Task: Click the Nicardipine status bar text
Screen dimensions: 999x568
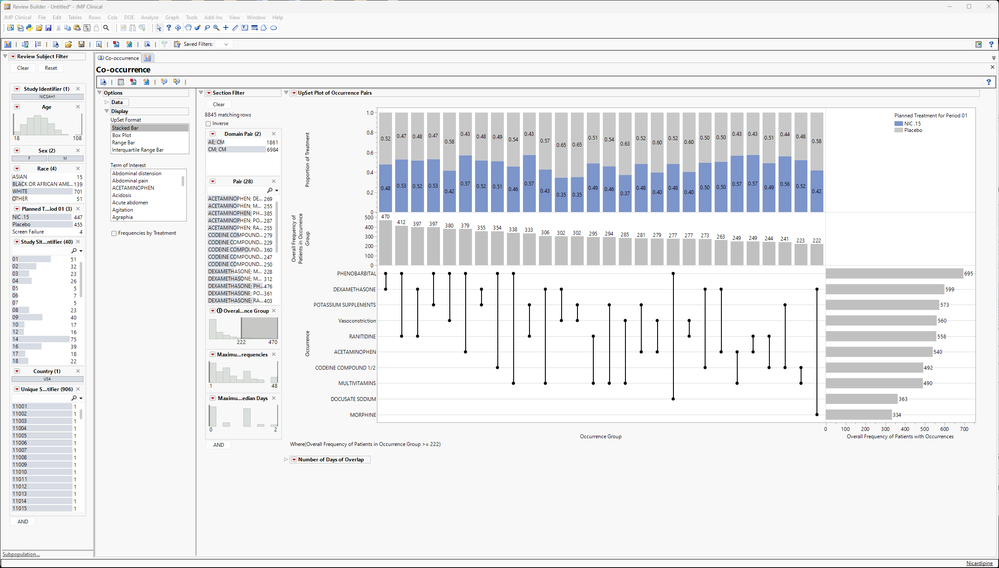Action: [x=979, y=564]
